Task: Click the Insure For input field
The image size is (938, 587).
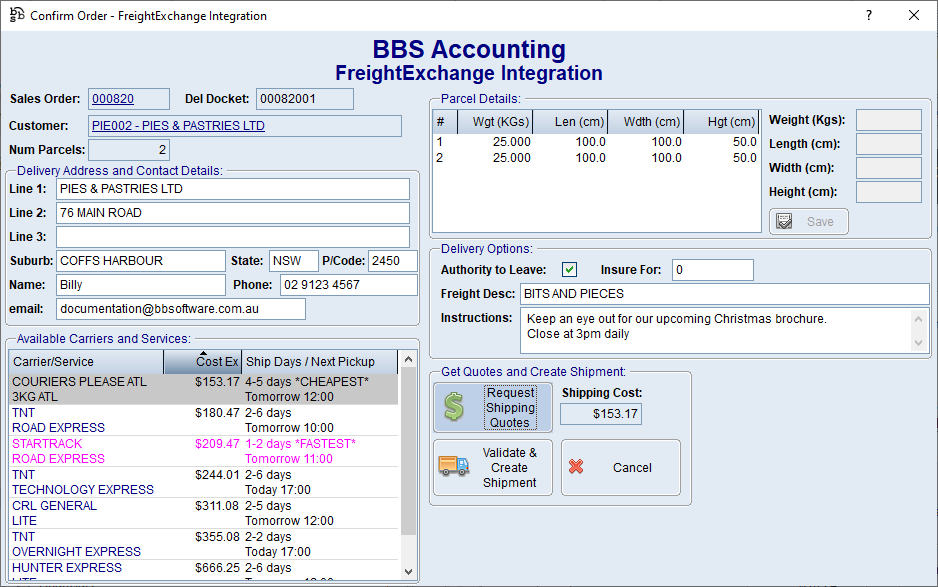Action: pos(712,270)
